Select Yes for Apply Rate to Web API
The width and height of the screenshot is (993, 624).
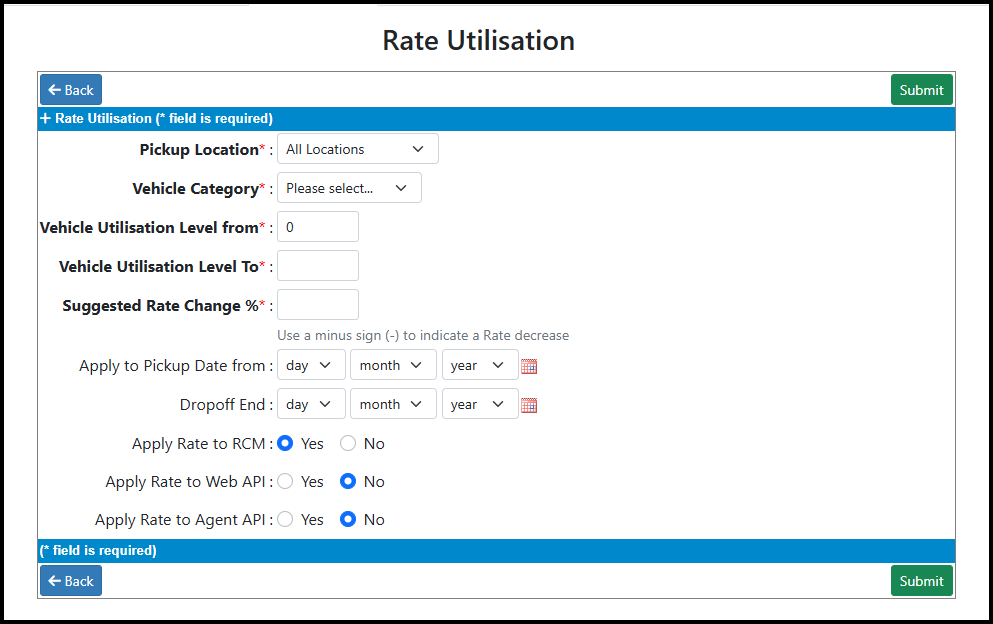tap(286, 481)
